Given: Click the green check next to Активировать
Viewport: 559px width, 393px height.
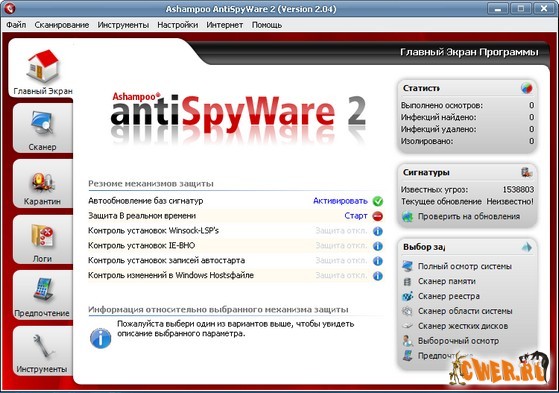Looking at the screenshot, I should [378, 201].
